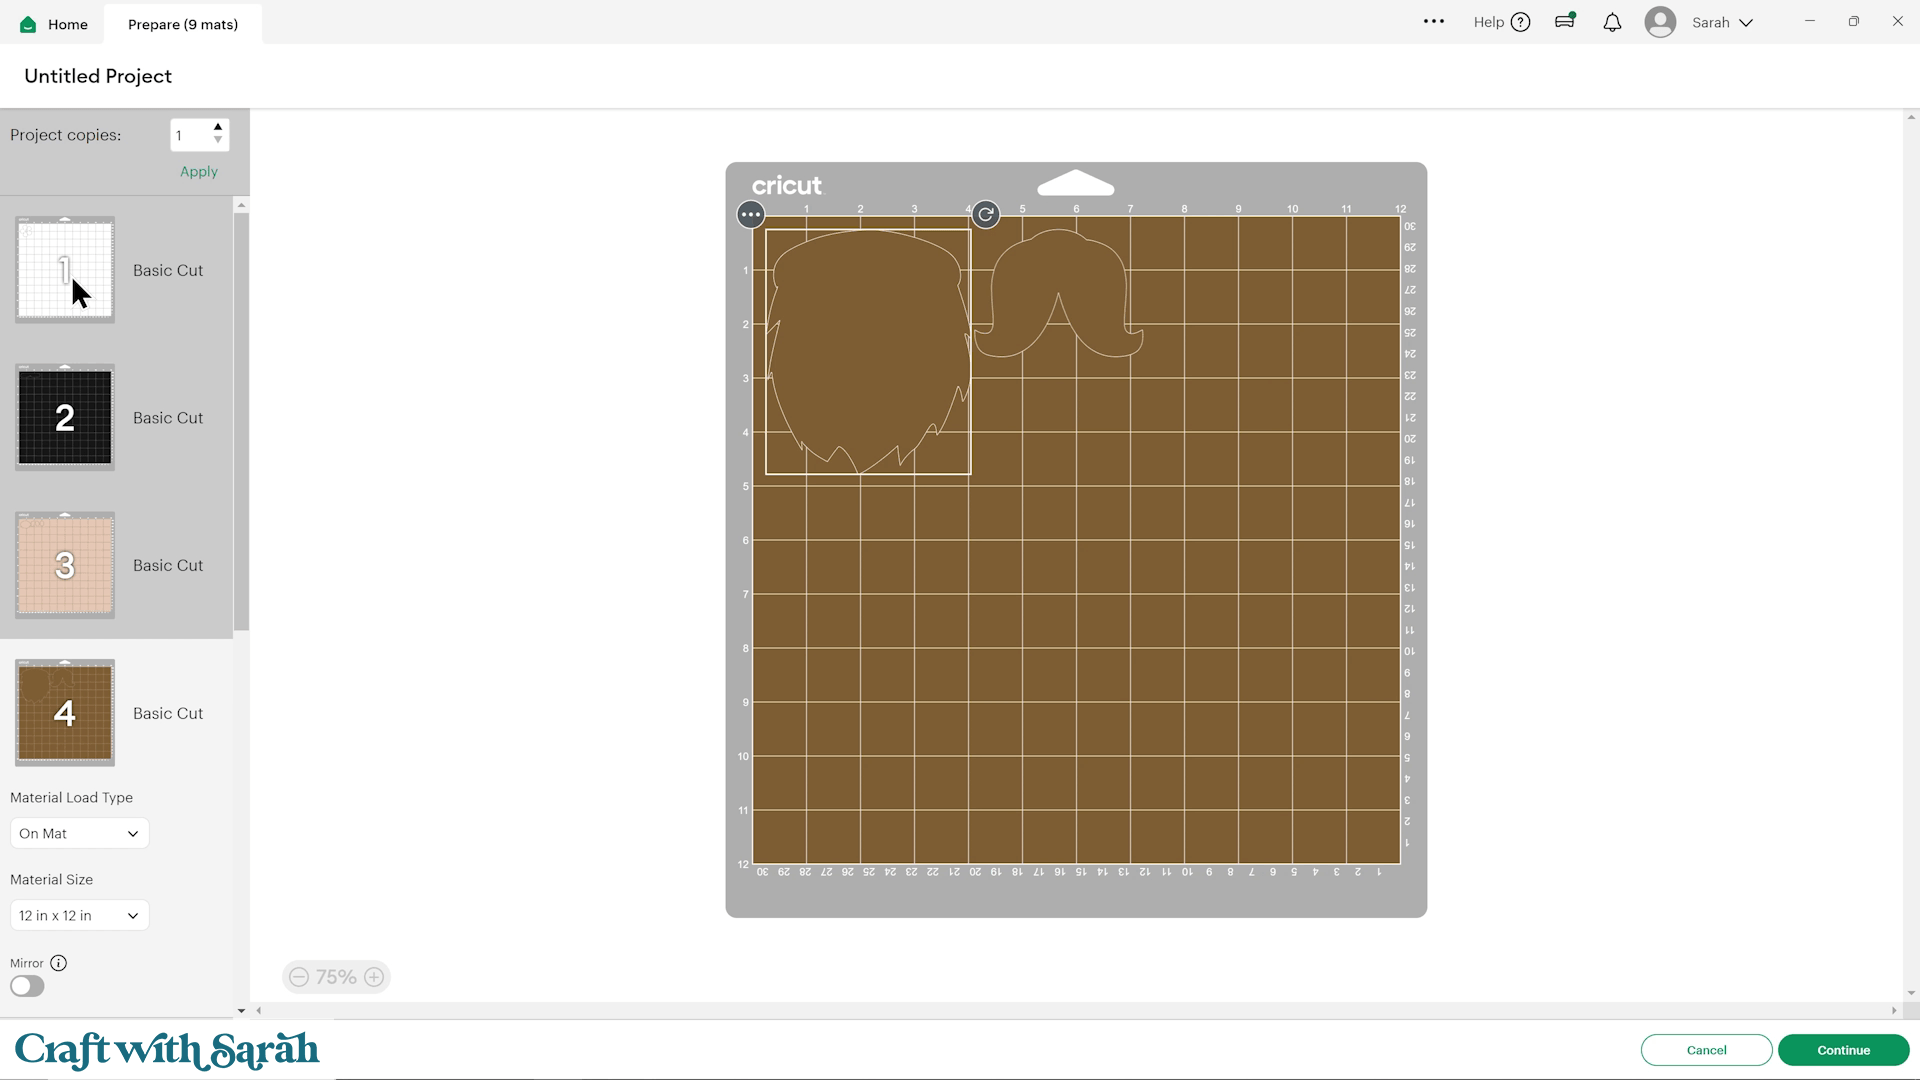Switch to the Prepare (9 mats) tab
This screenshot has width=1920, height=1080.
183,24
